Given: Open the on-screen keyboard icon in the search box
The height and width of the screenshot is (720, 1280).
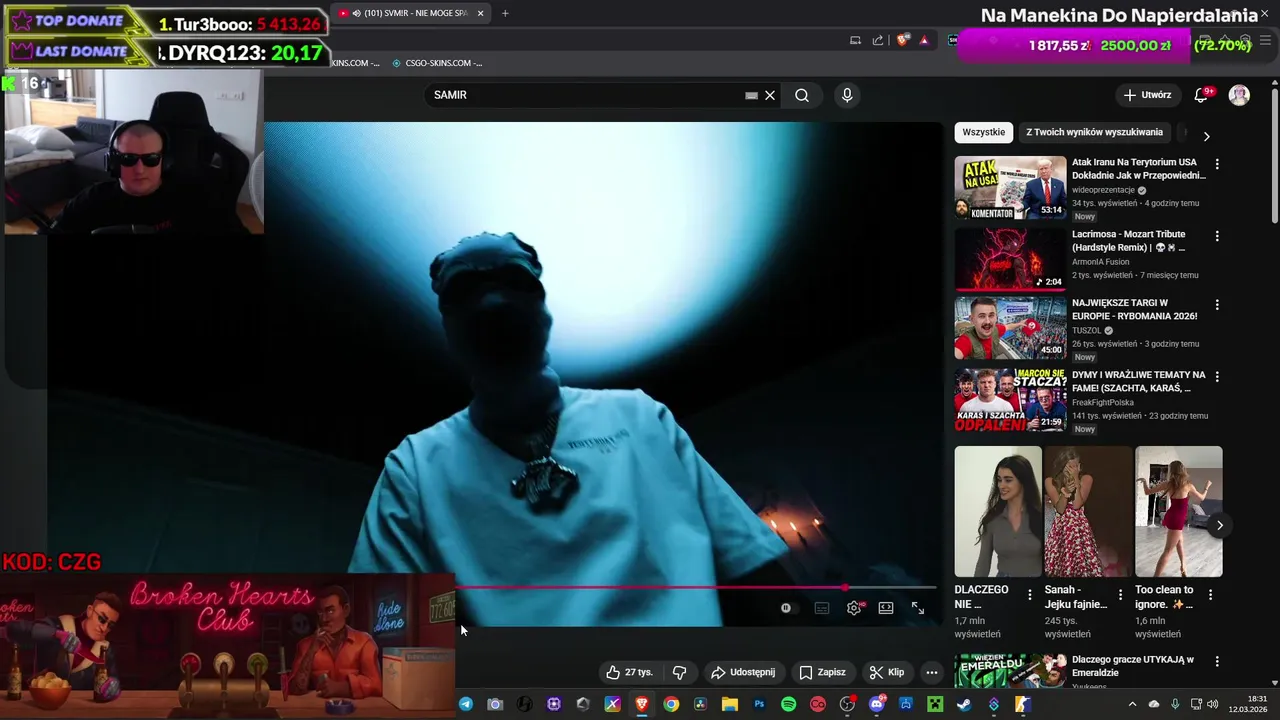Looking at the screenshot, I should click(751, 95).
